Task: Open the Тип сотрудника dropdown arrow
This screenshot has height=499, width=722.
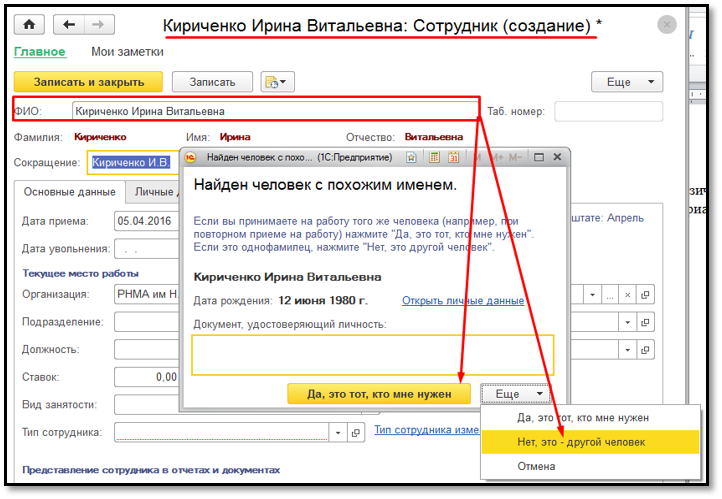Action: pos(338,433)
